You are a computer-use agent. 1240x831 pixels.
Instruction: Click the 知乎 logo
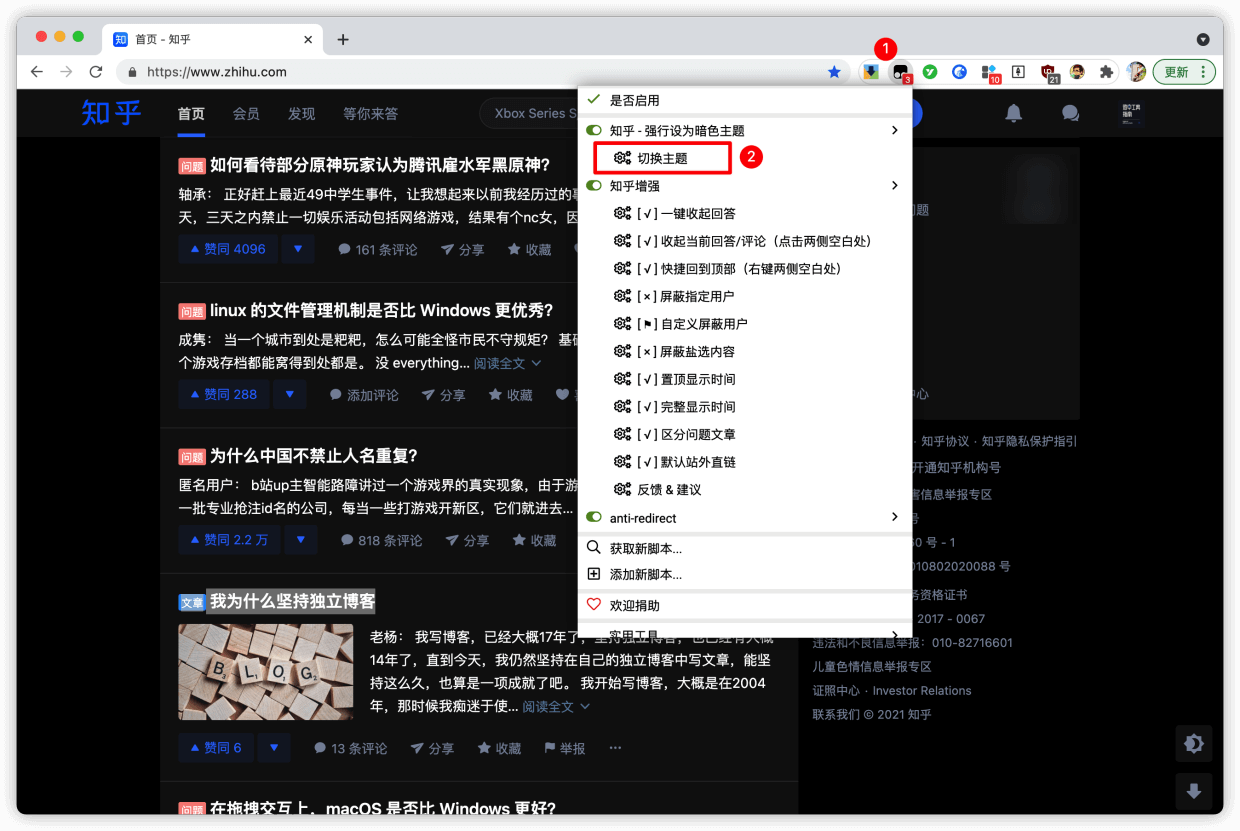tap(111, 113)
